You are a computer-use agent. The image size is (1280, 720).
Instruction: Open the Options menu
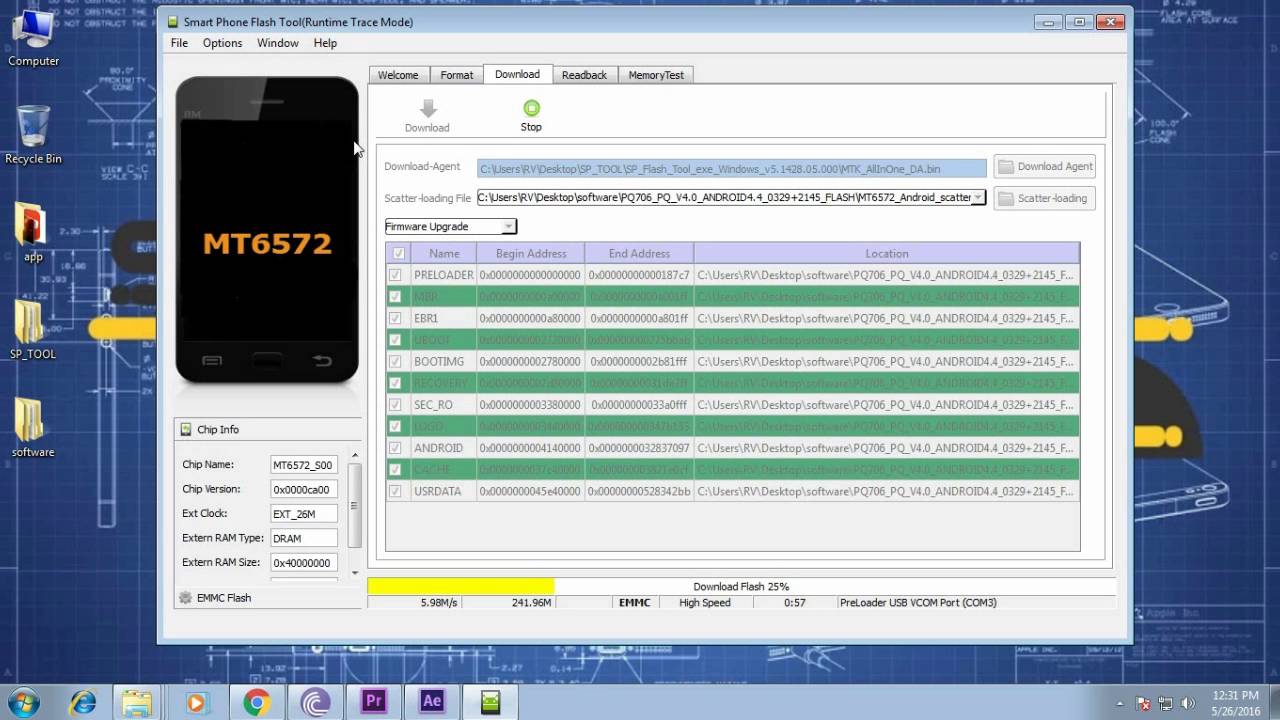222,43
